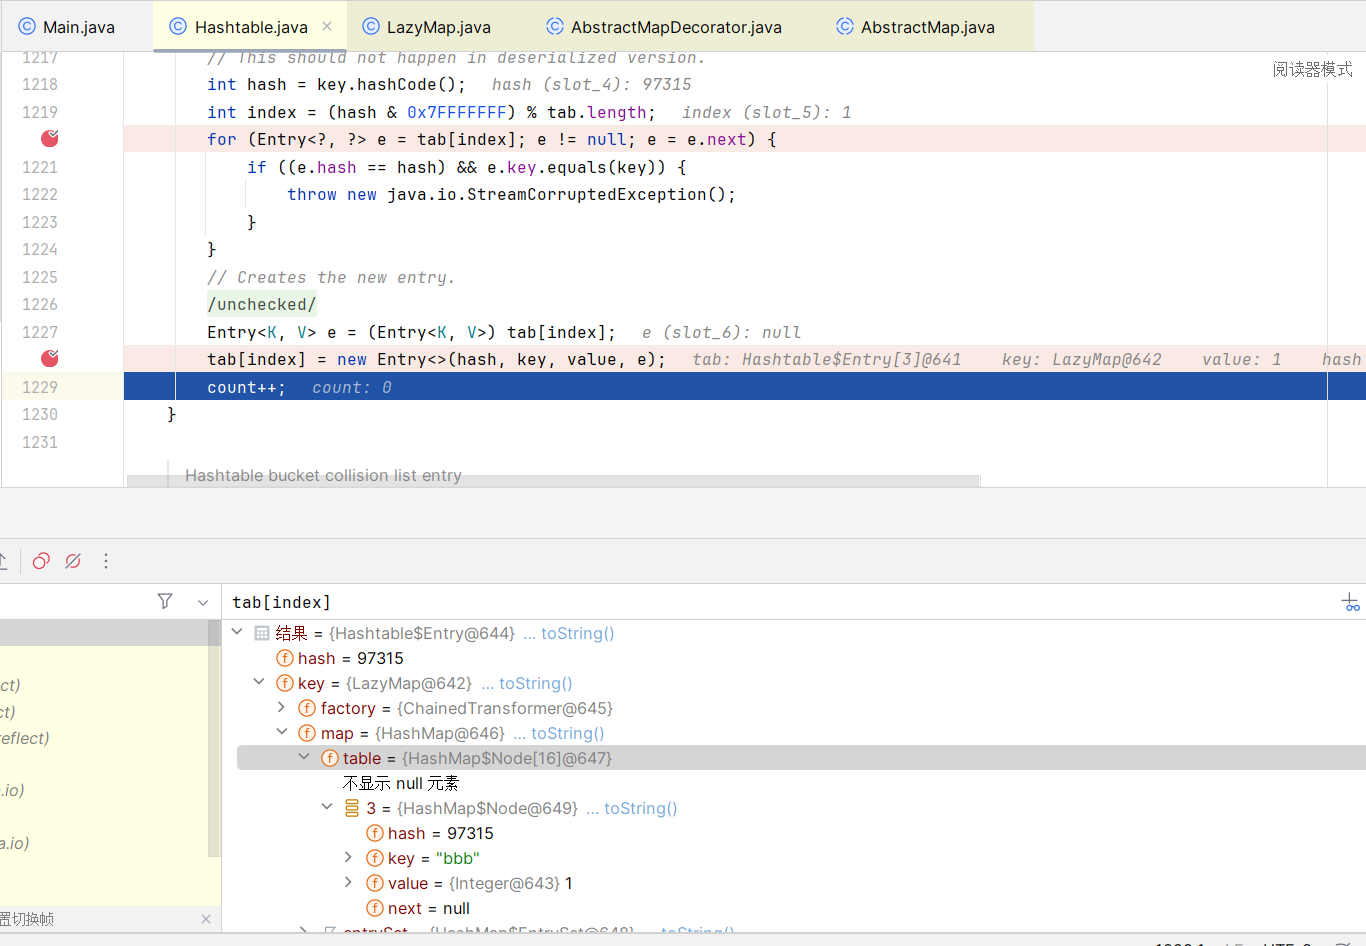Screen dimensions: 1366x946
Task: Click the field icon beside table
Action: 329,758
